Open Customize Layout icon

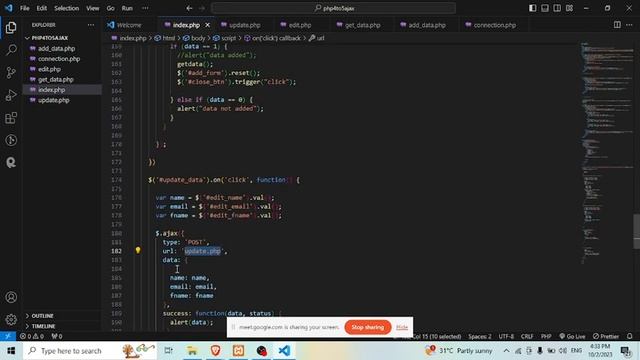pos(569,8)
